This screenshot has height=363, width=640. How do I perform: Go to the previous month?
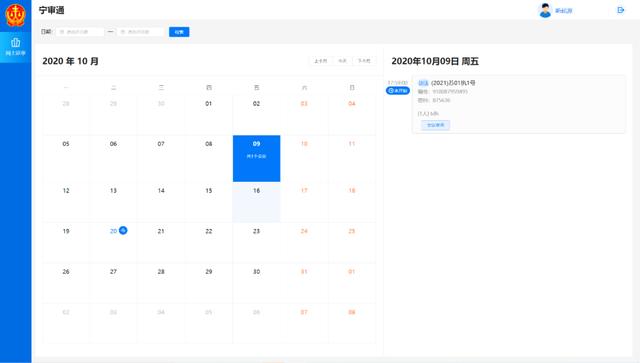click(320, 61)
